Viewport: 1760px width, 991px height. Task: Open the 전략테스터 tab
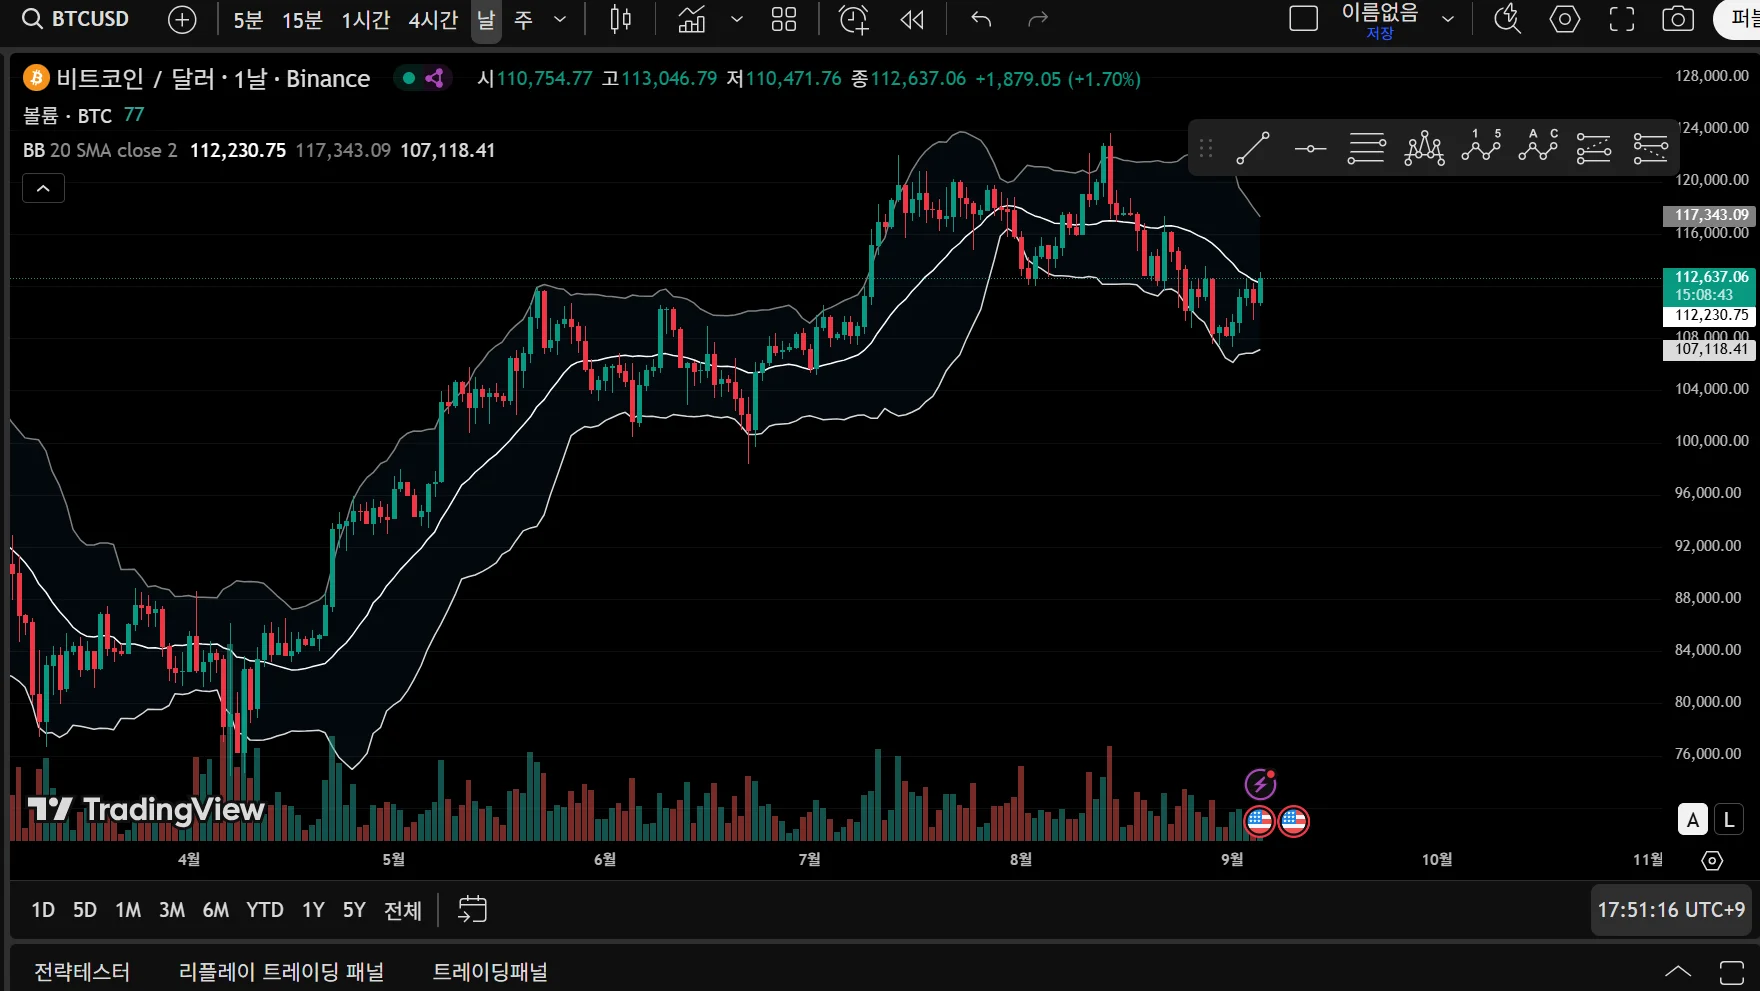tap(82, 972)
